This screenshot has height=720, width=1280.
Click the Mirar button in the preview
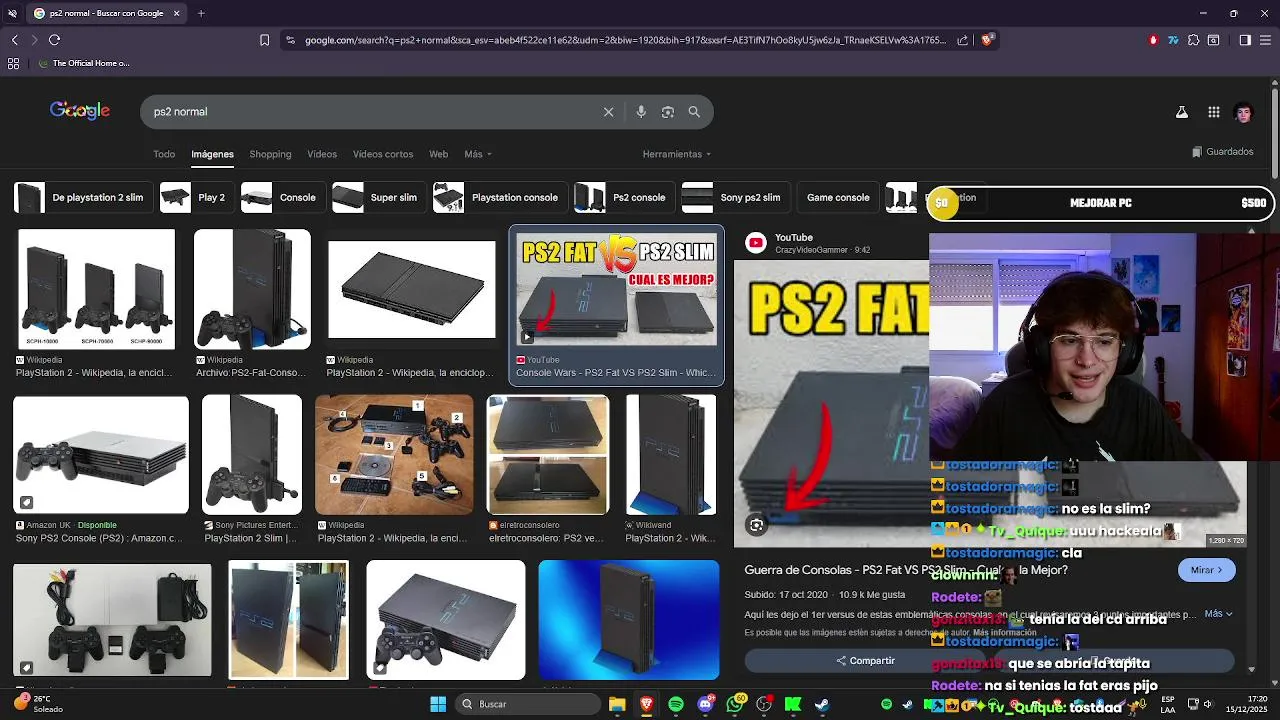tap(1207, 570)
